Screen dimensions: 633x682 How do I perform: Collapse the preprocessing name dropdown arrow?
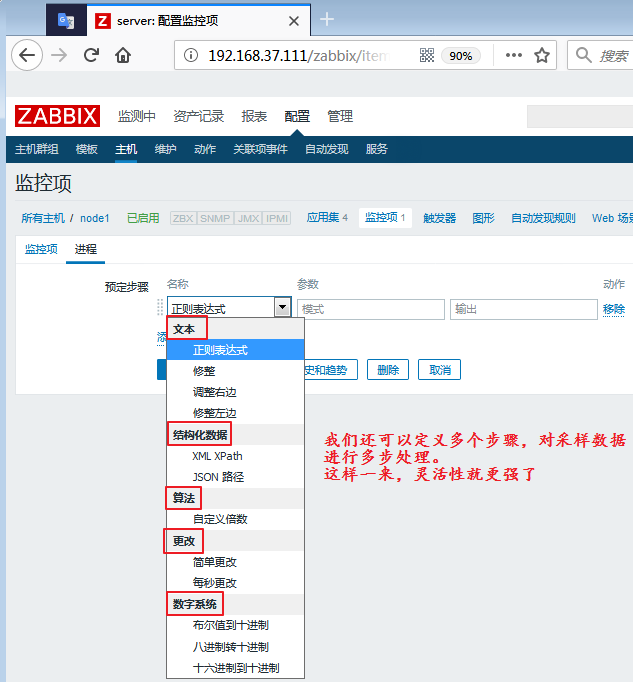(283, 309)
